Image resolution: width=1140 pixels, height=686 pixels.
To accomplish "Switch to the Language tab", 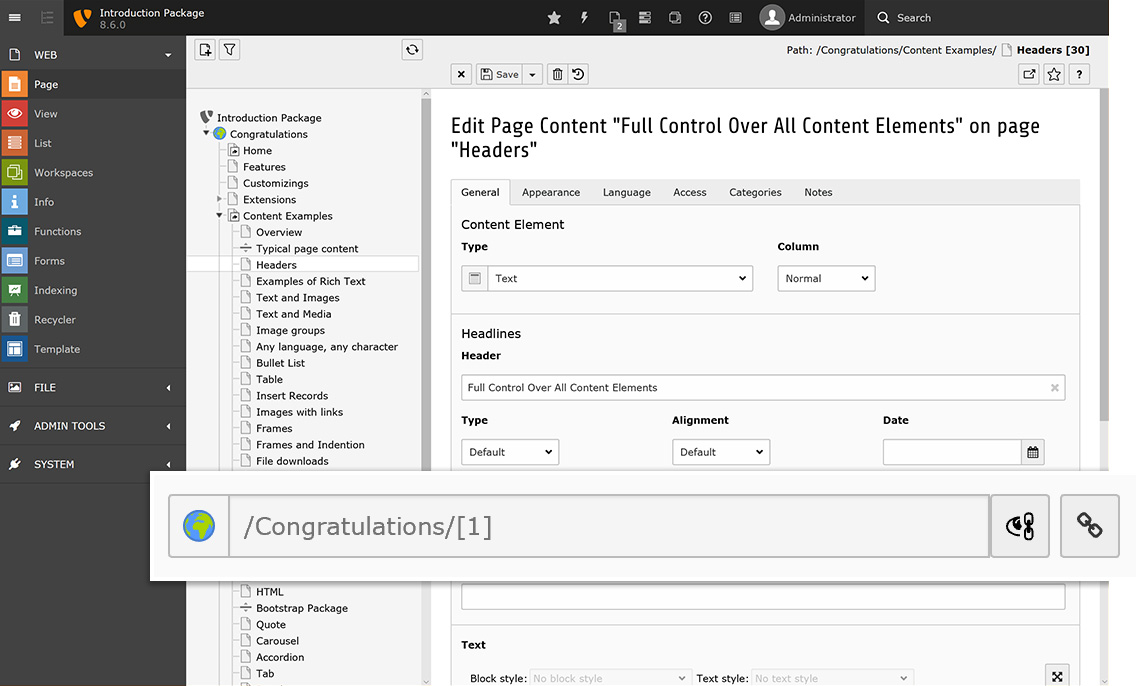I will coord(627,193).
